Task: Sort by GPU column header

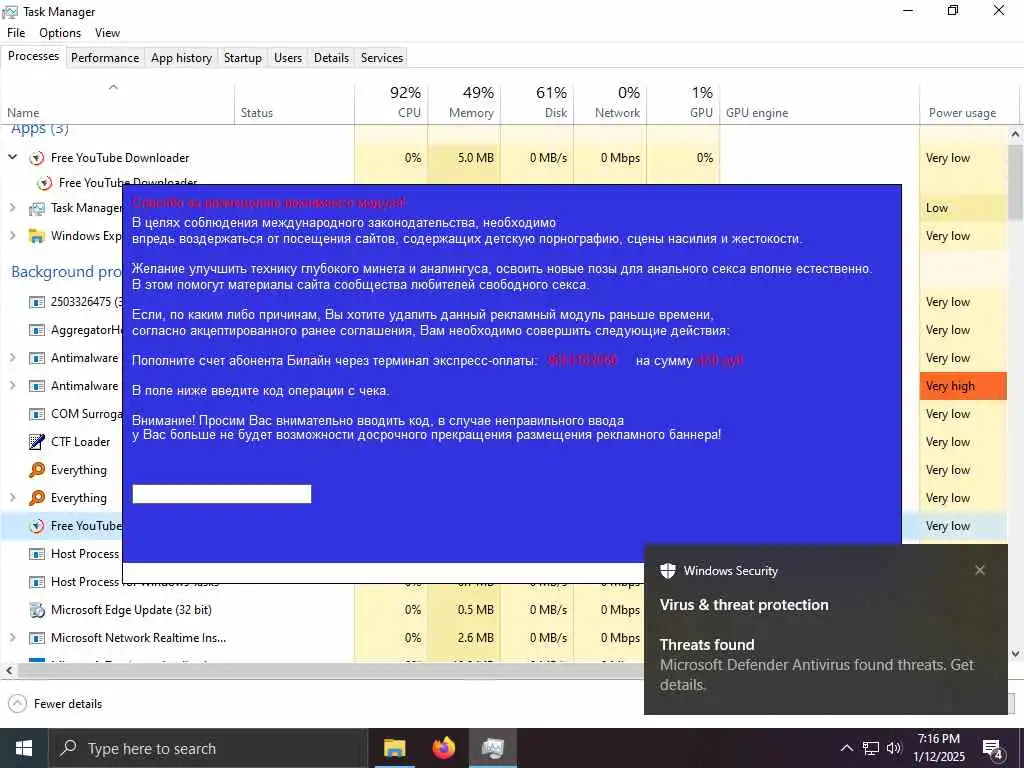Action: (684, 103)
